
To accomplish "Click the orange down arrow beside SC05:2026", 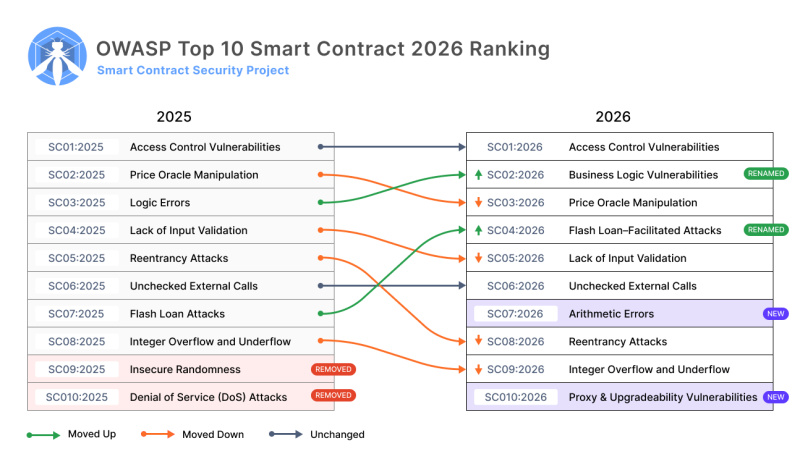I will (479, 258).
